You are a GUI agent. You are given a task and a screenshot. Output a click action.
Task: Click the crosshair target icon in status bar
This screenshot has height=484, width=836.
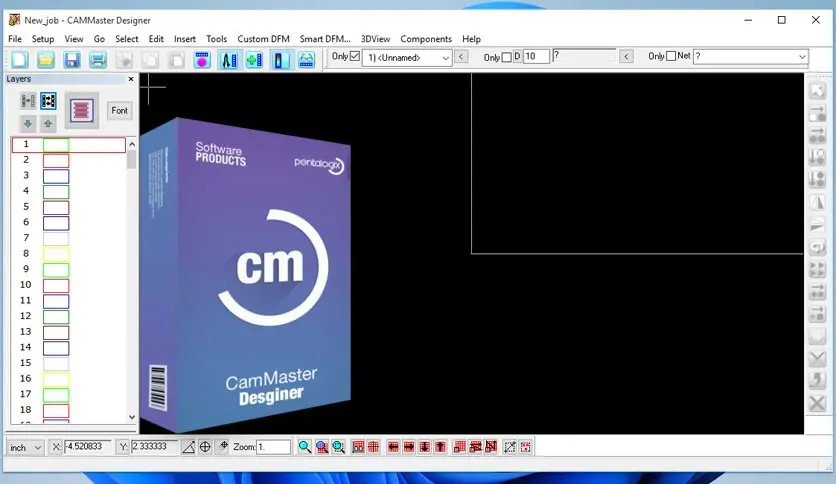(205, 447)
